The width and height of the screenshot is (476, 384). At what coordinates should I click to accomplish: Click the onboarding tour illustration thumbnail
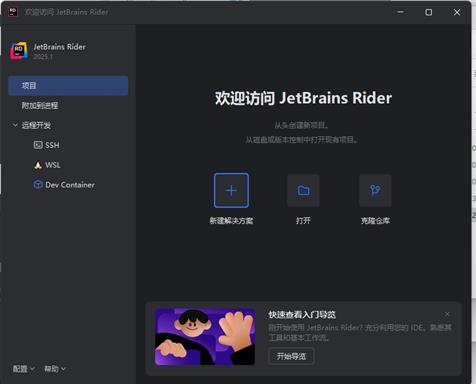click(x=205, y=337)
